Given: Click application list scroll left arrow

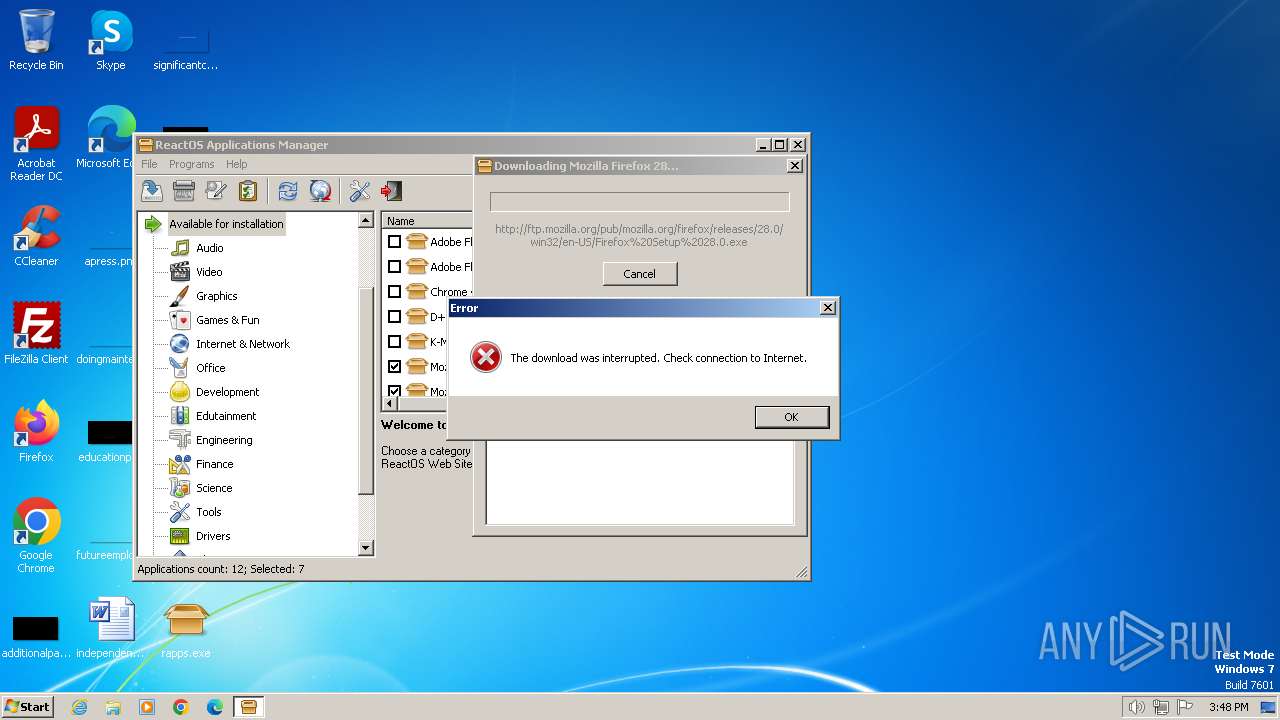Looking at the screenshot, I should coord(391,403).
